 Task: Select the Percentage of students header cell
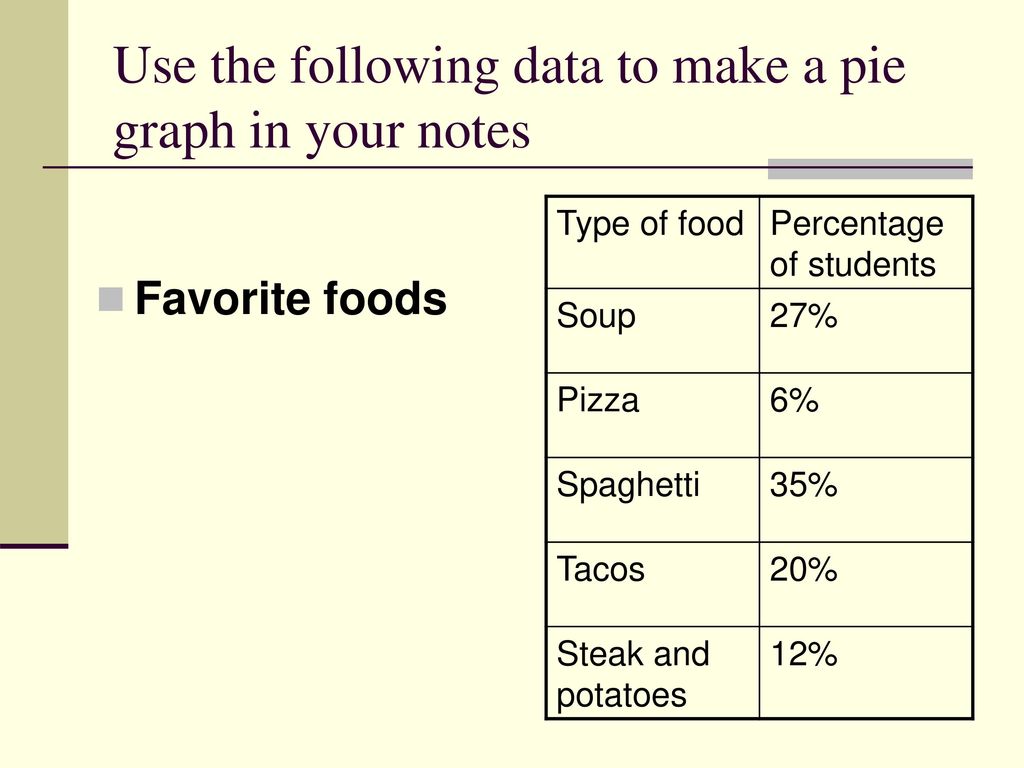866,242
